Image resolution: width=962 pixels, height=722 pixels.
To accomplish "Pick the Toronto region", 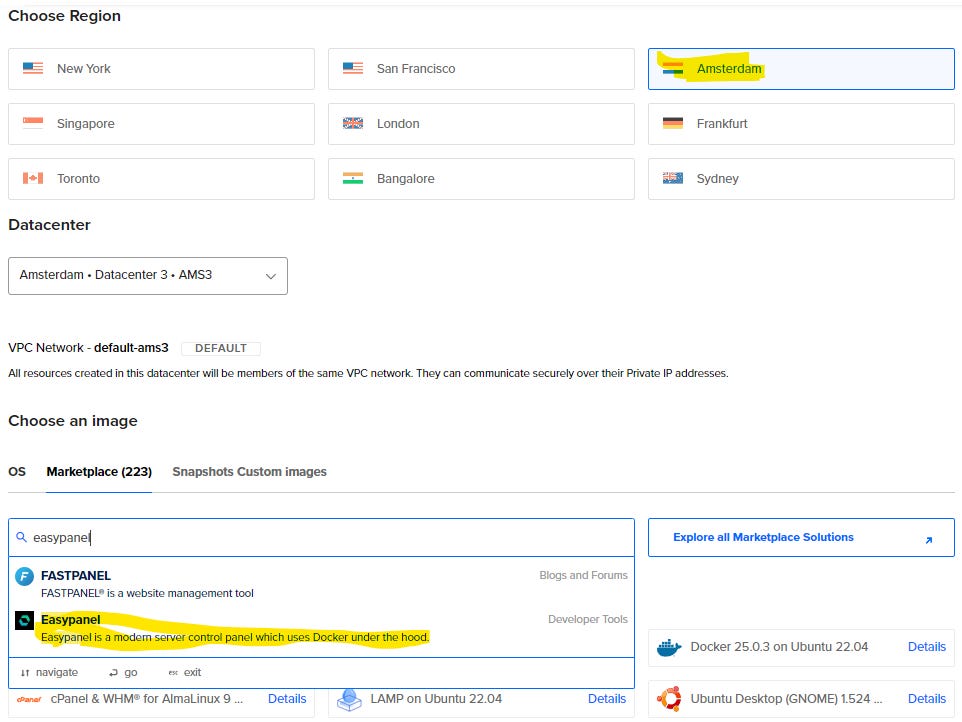I will (161, 179).
